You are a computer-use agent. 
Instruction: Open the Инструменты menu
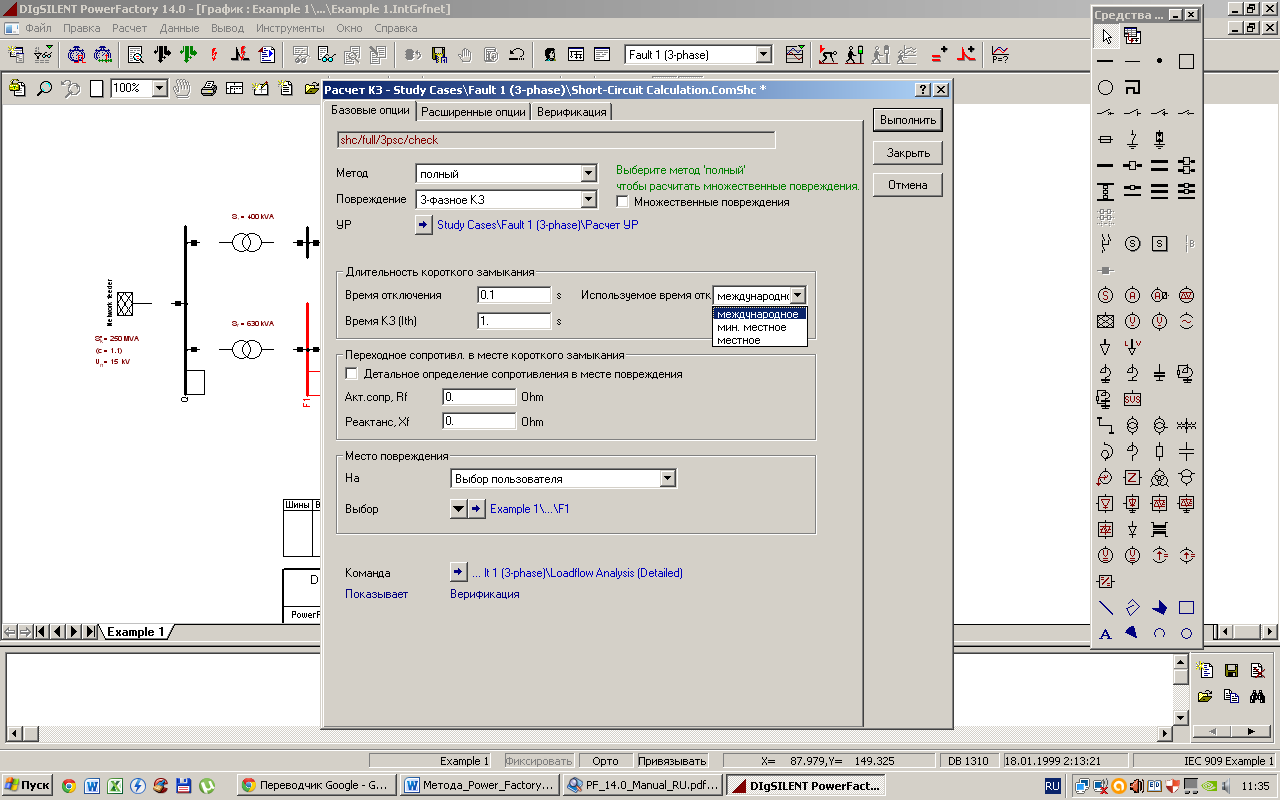point(290,28)
